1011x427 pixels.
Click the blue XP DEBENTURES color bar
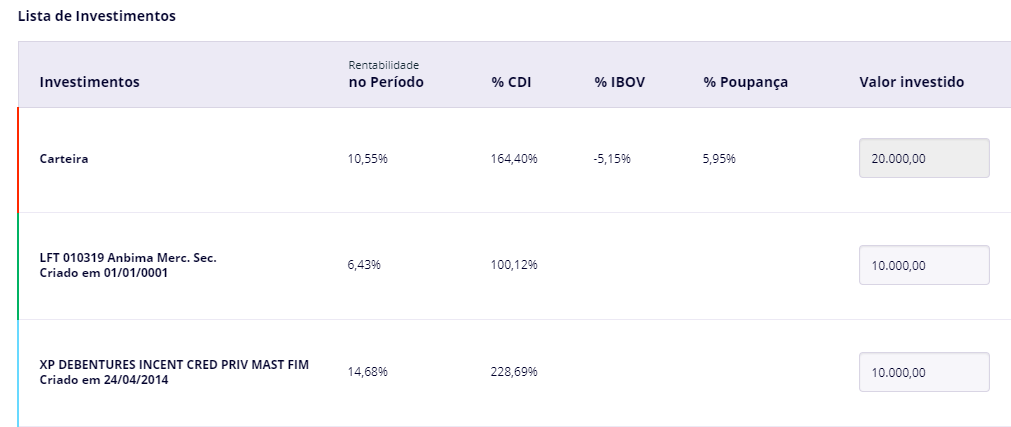pyautogui.click(x=18, y=373)
